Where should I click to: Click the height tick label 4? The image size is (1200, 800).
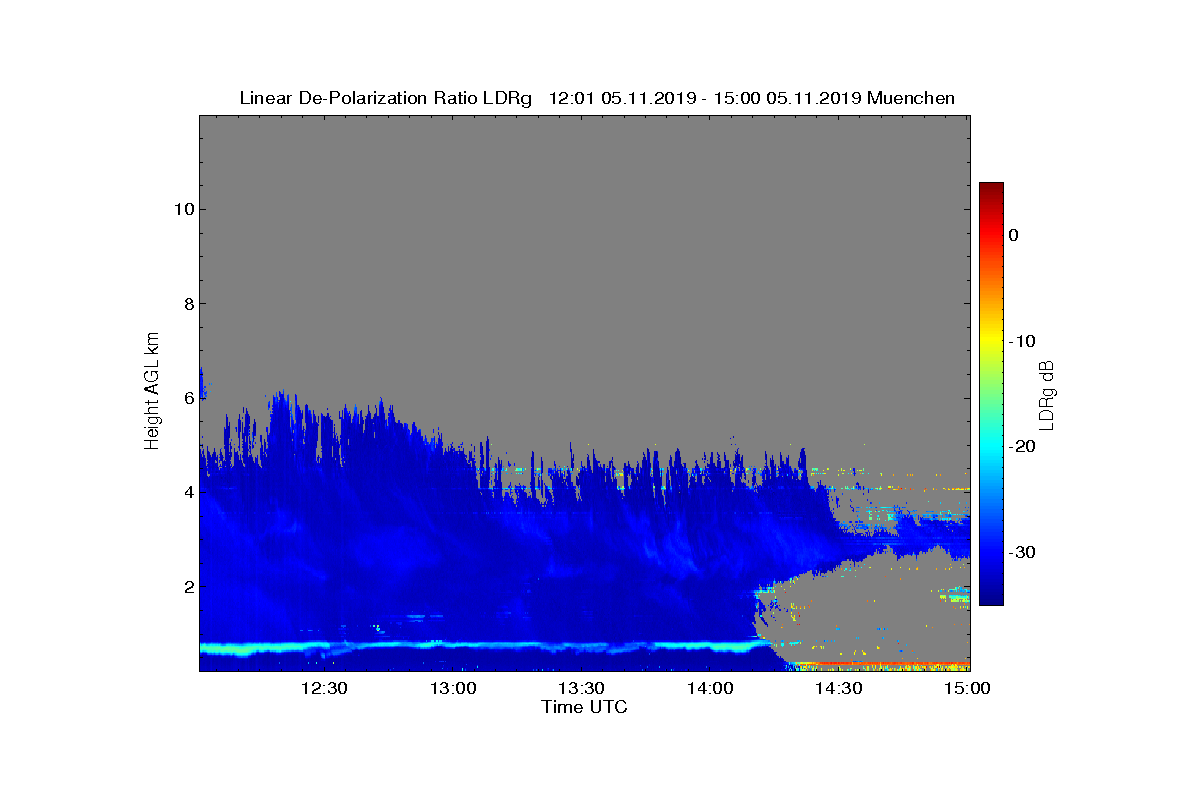(x=187, y=492)
